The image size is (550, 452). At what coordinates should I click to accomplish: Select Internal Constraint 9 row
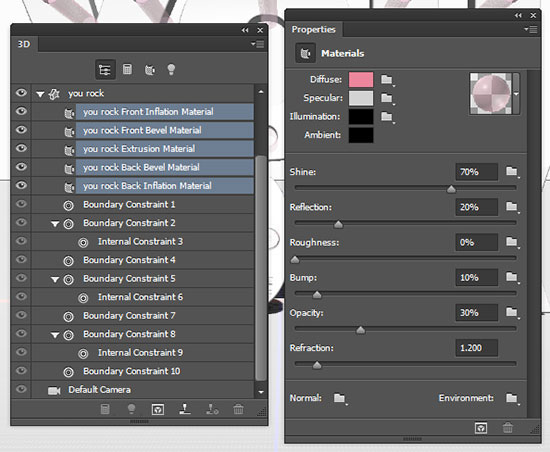click(x=143, y=352)
